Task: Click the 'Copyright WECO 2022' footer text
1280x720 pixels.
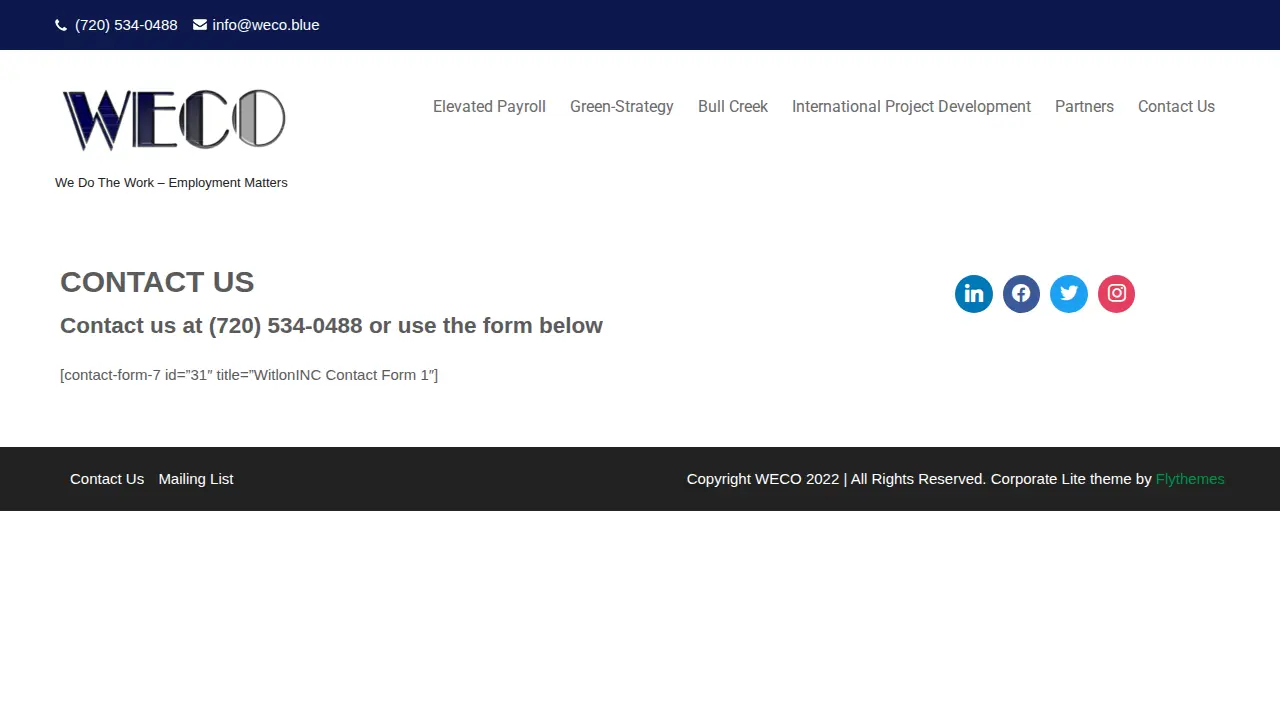Action: (763, 479)
